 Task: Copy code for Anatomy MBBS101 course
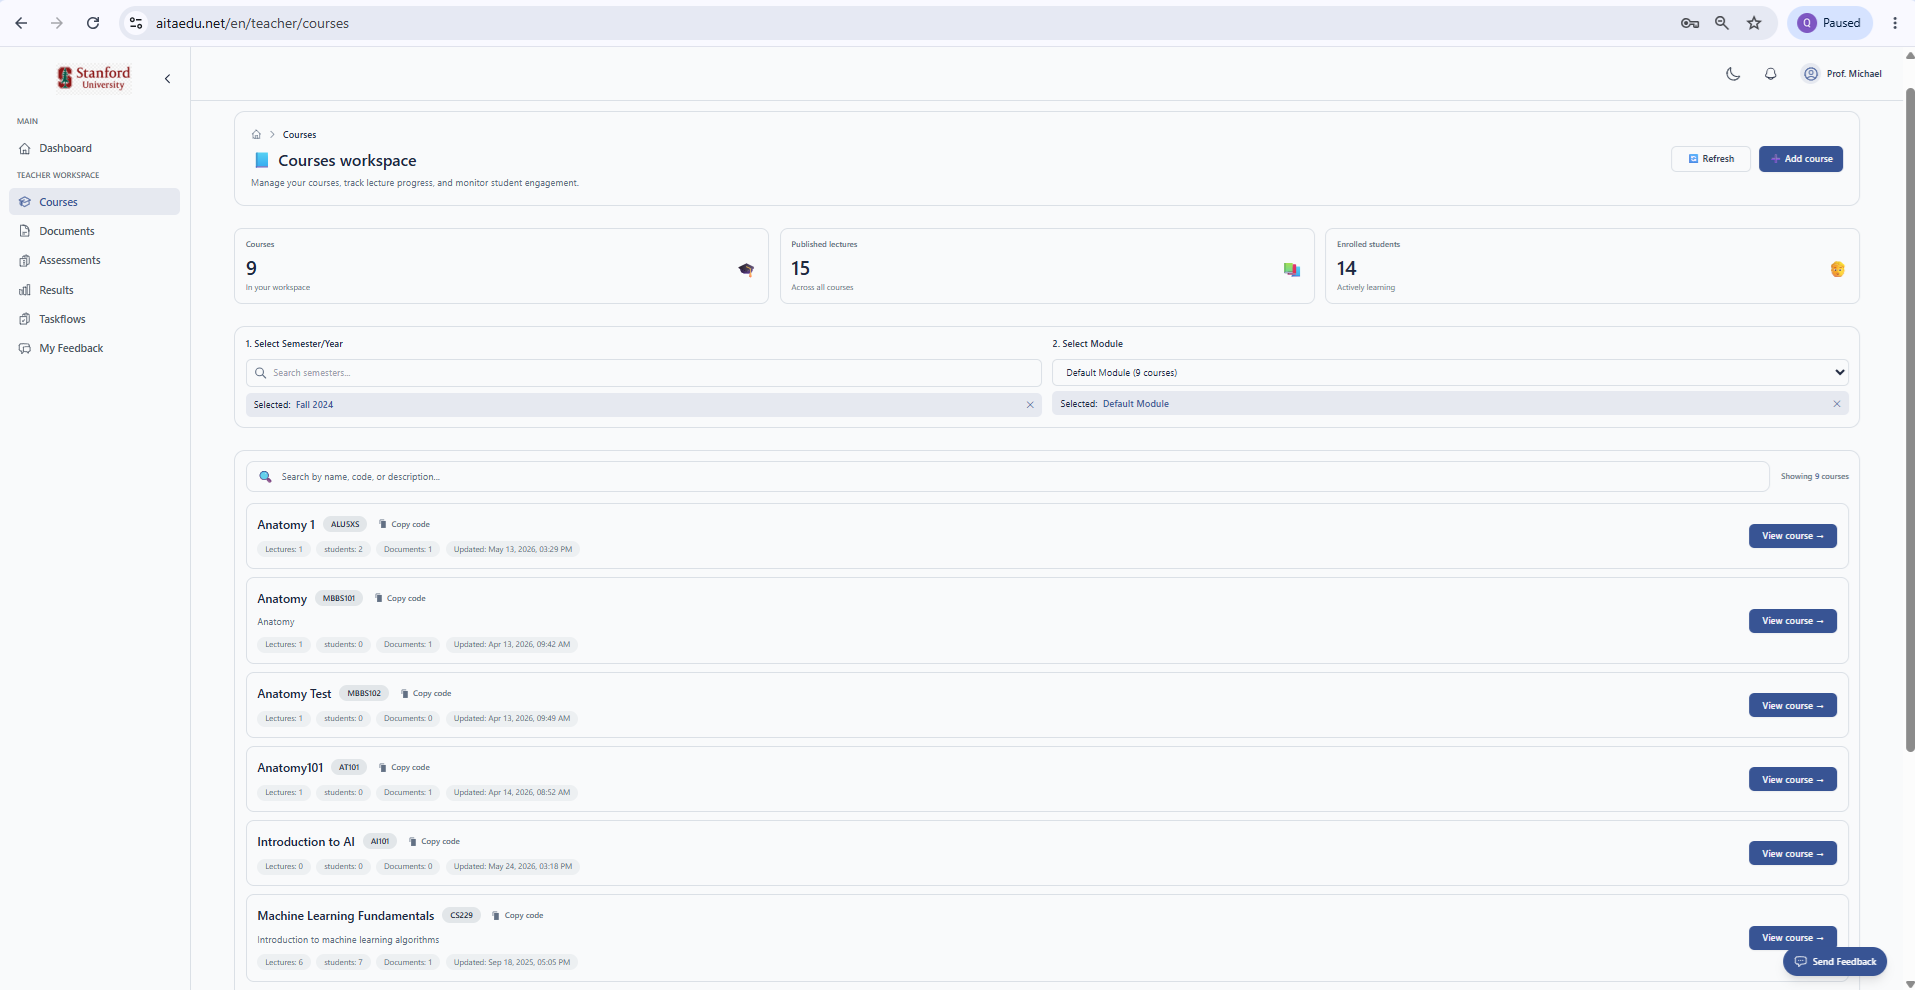coord(400,598)
